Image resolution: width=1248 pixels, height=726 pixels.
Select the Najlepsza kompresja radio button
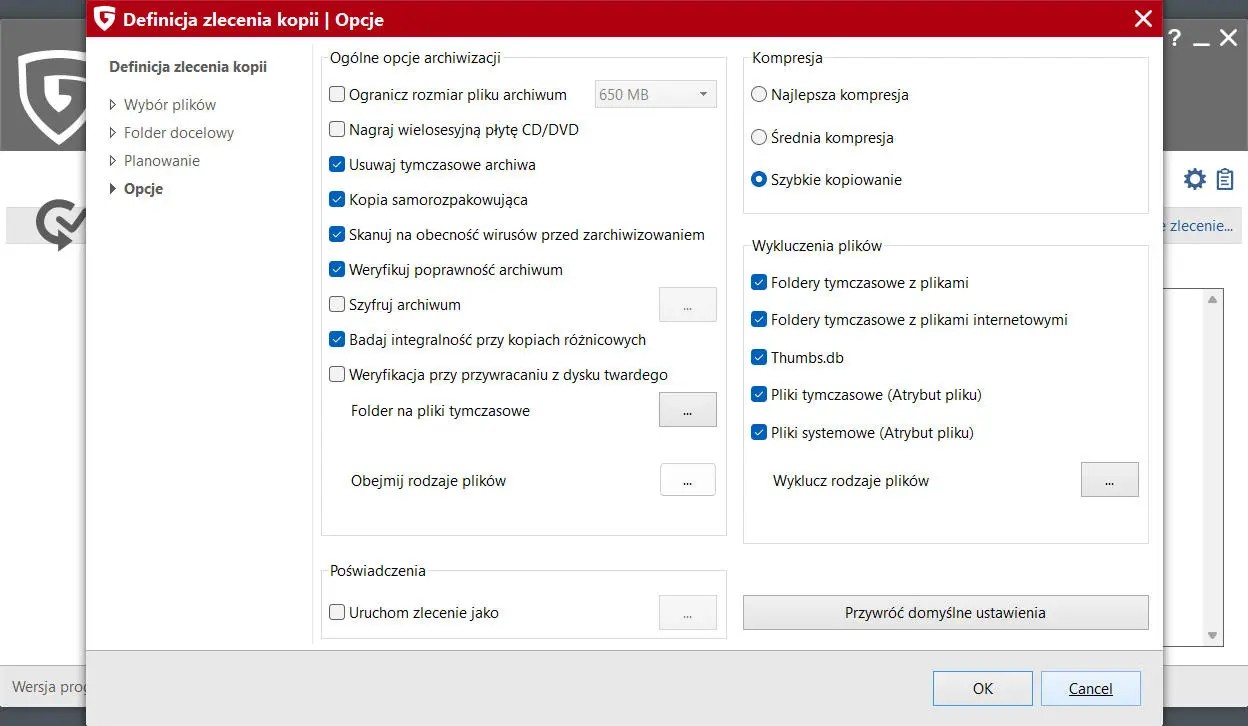point(757,95)
